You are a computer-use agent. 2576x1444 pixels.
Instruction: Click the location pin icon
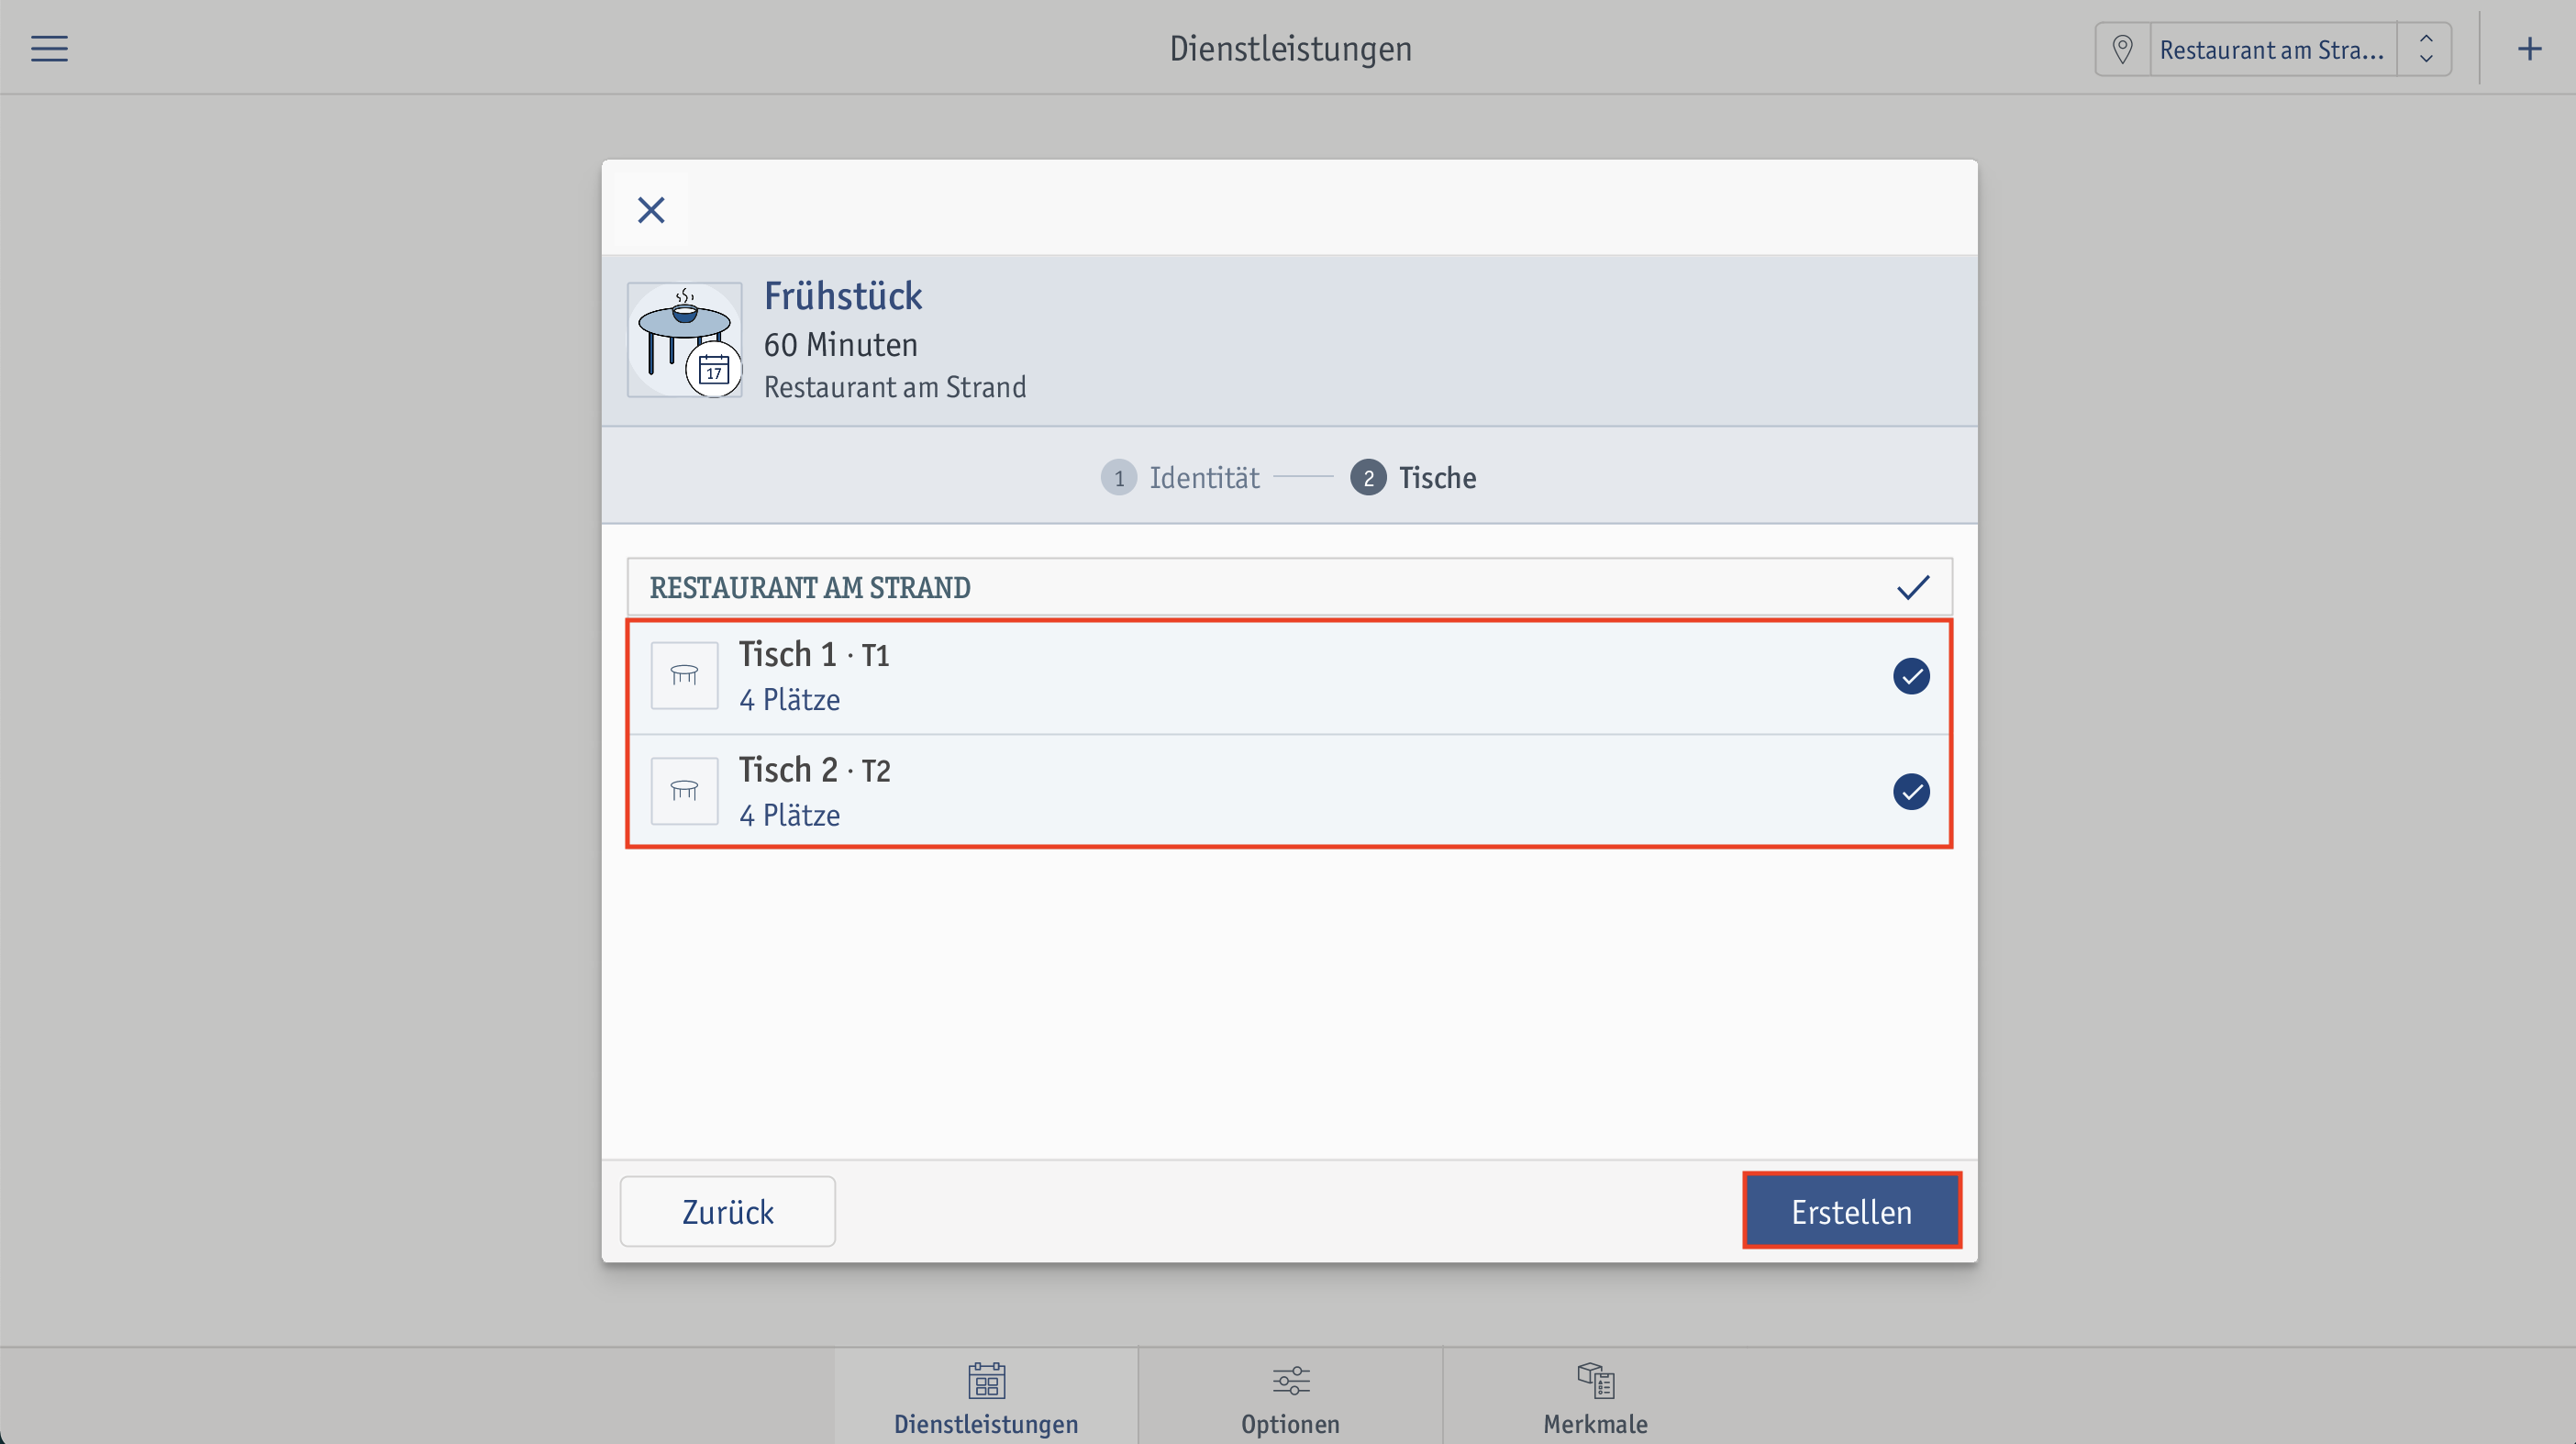point(2122,49)
